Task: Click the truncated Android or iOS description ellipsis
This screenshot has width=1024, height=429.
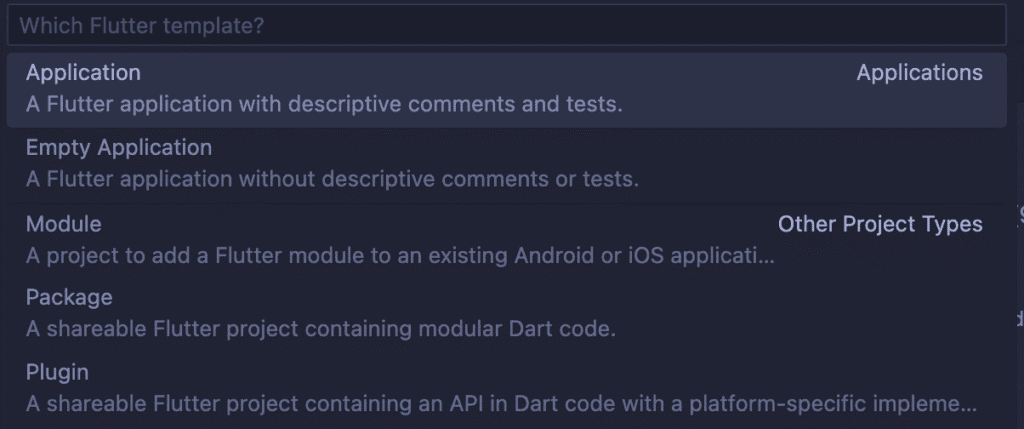Action: [766, 257]
